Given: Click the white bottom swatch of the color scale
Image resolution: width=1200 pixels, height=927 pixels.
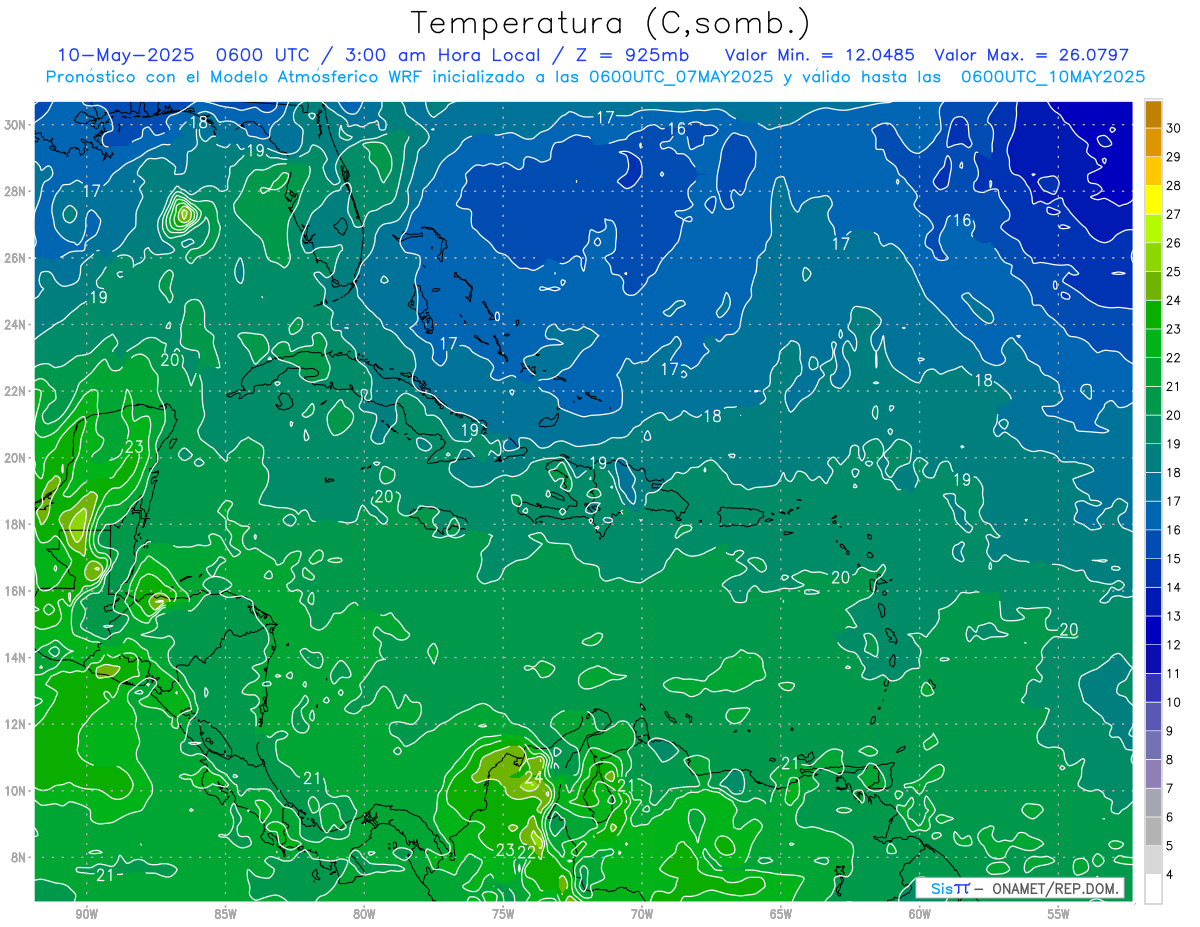Looking at the screenshot, I should [x=1153, y=890].
